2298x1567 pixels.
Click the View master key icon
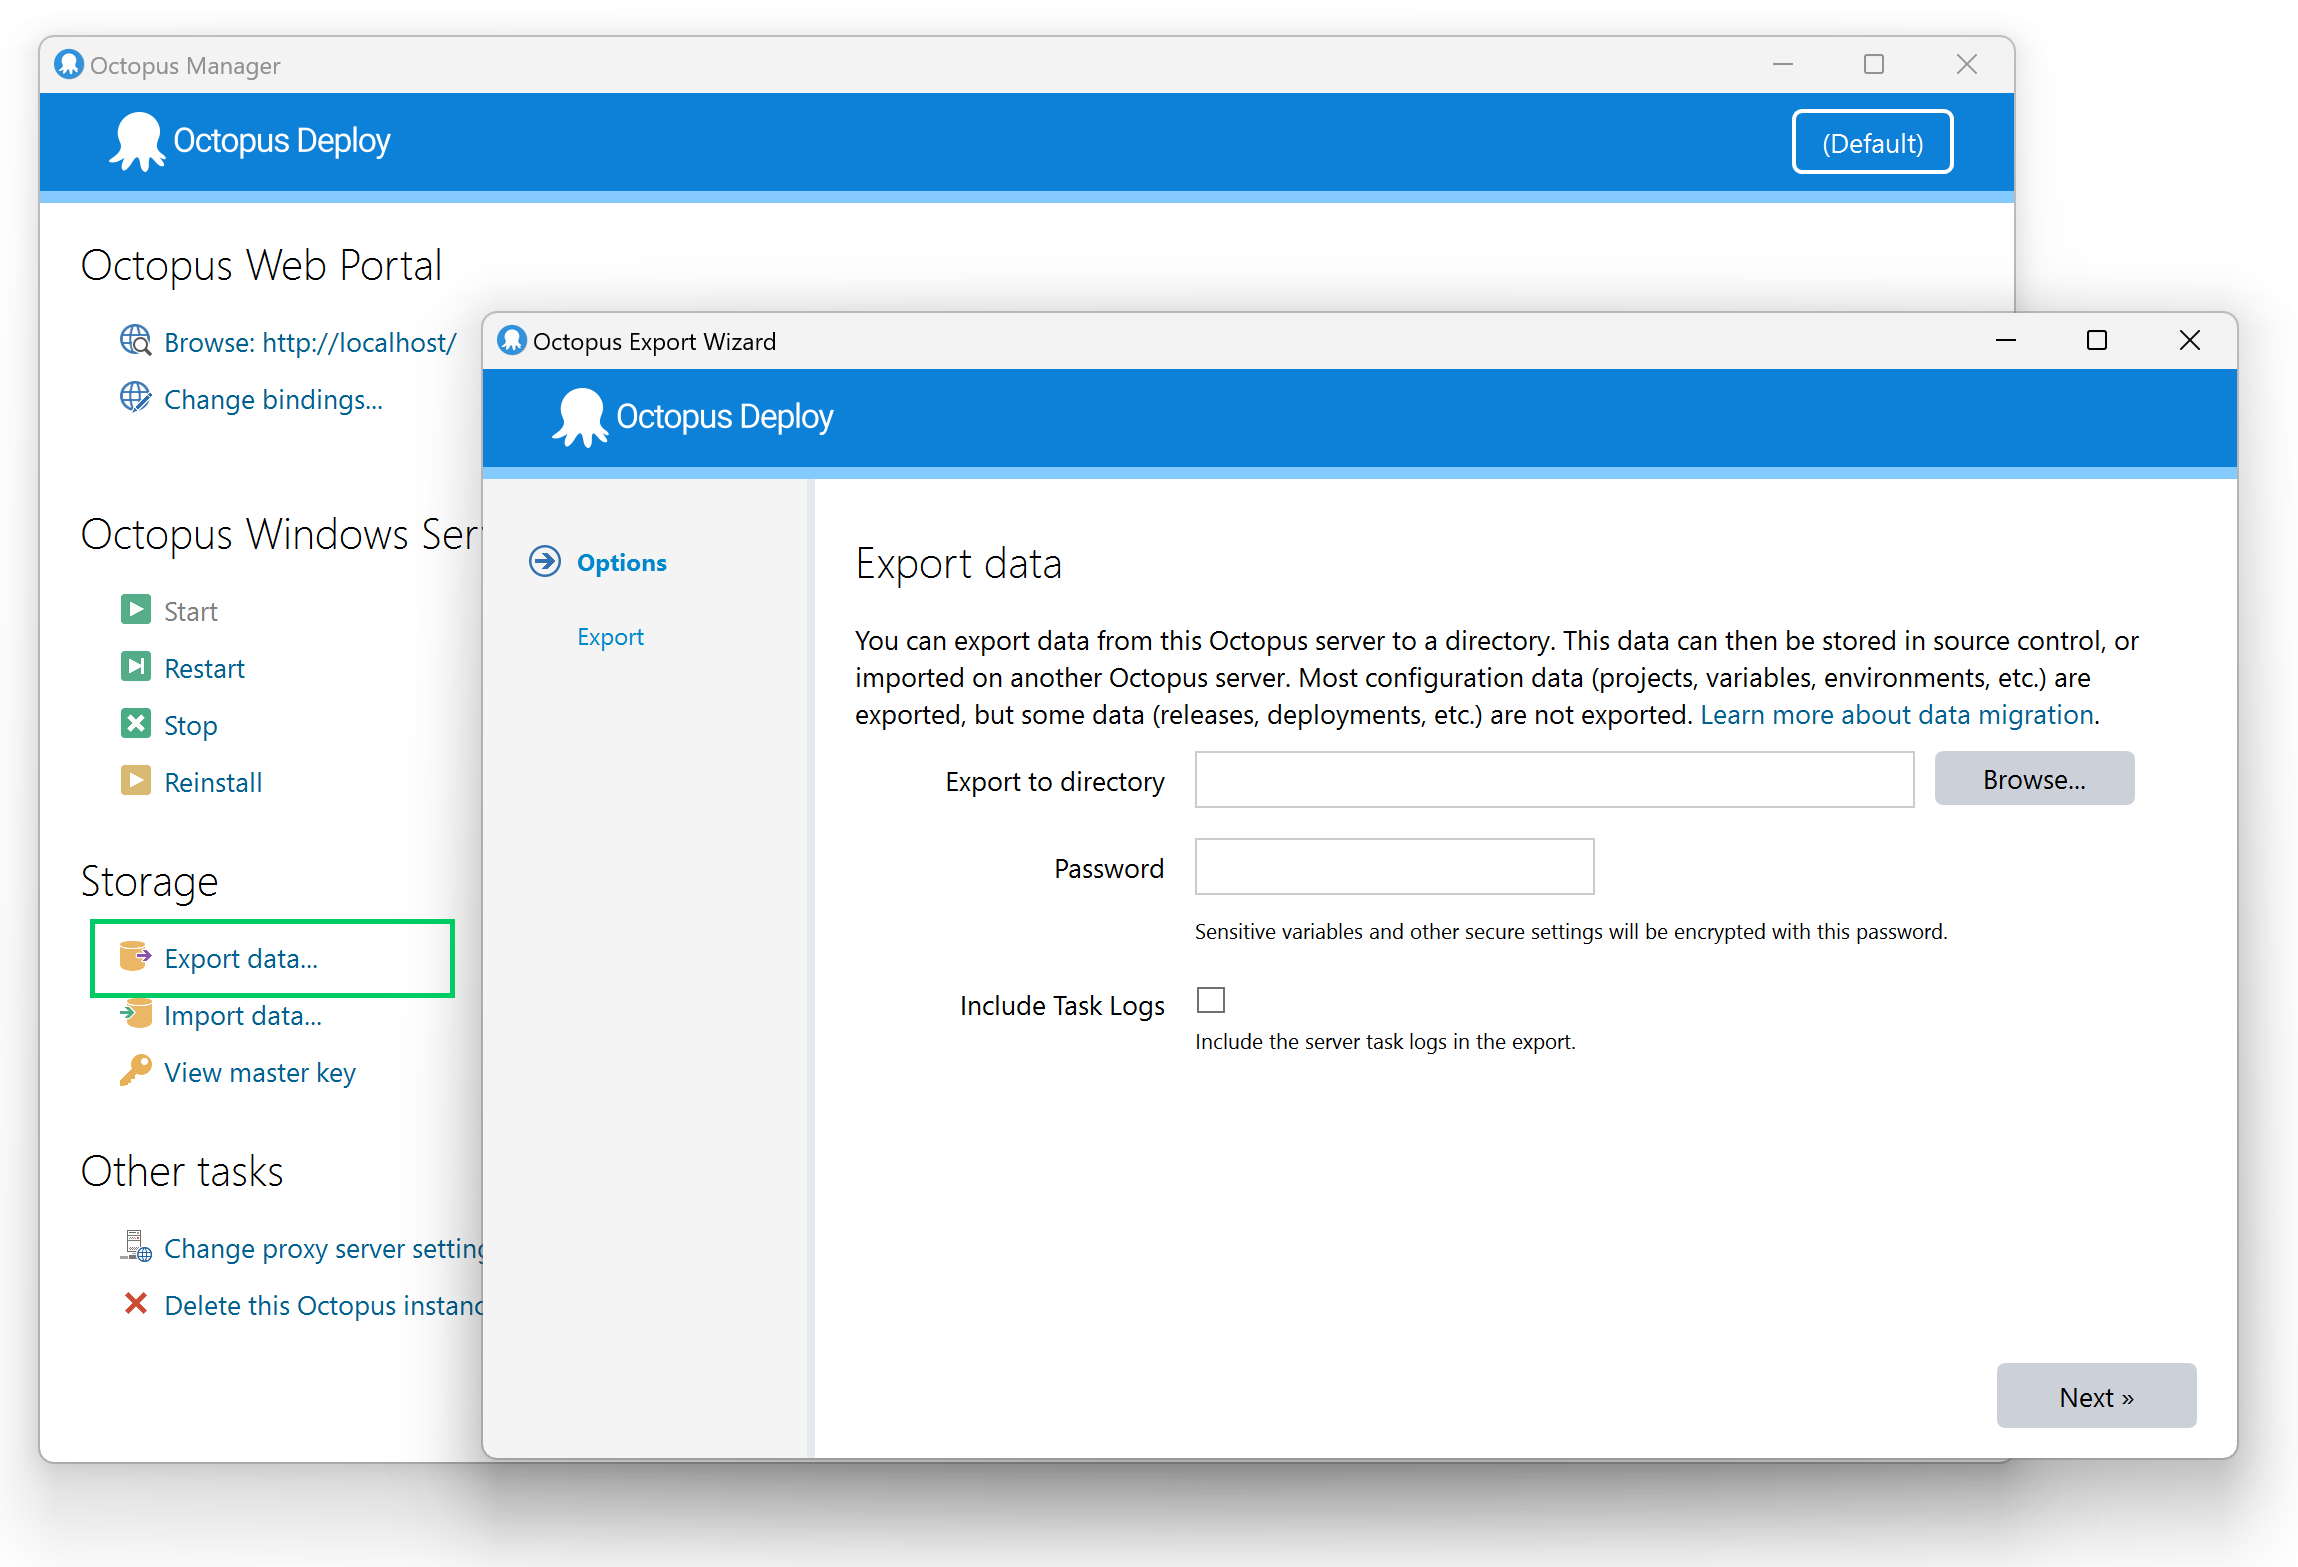[x=135, y=1070]
